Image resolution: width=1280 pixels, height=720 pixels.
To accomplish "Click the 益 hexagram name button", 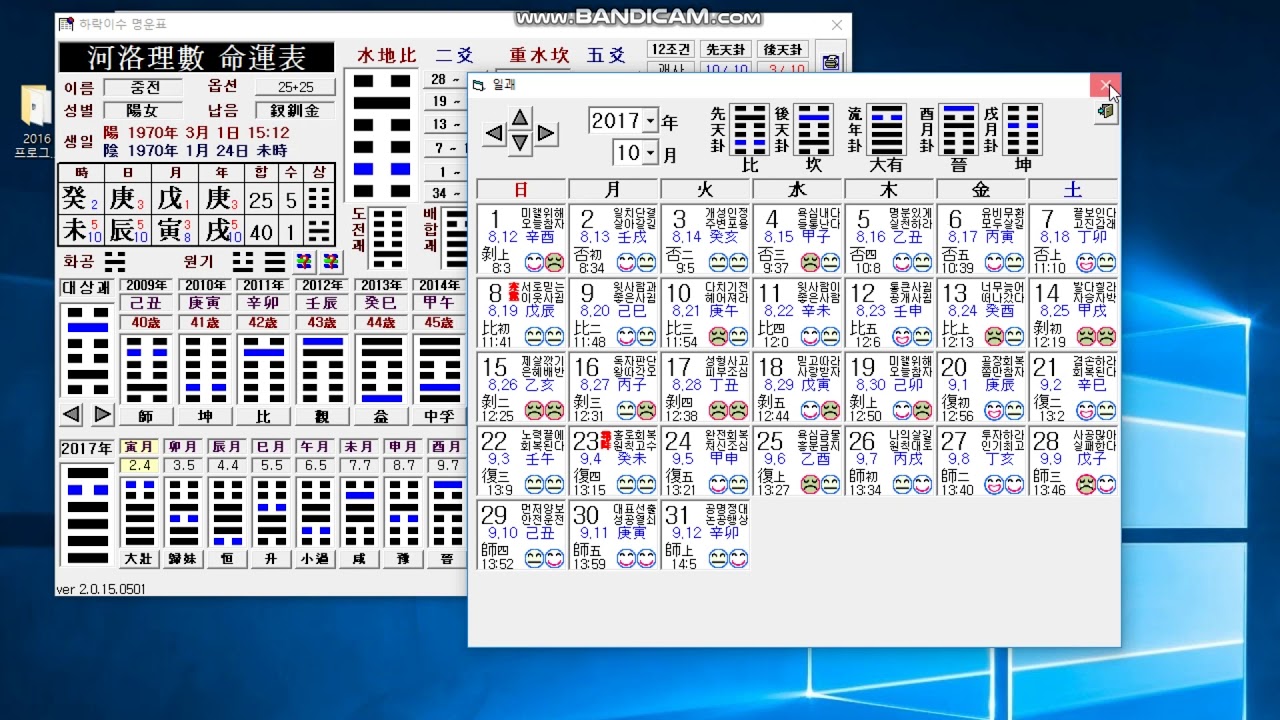I will [x=381, y=415].
